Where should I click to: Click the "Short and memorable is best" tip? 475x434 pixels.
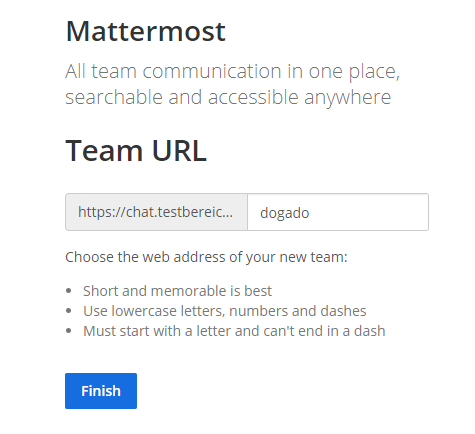coord(177,291)
